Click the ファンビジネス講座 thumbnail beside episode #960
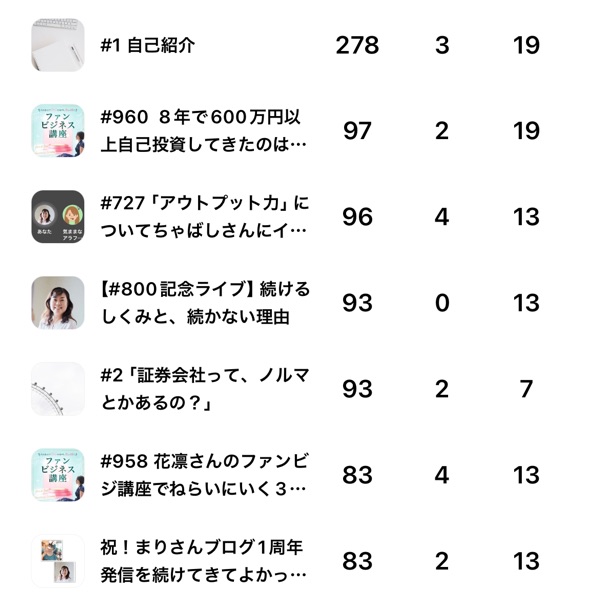Image resolution: width=600 pixels, height=600 pixels. (58, 131)
